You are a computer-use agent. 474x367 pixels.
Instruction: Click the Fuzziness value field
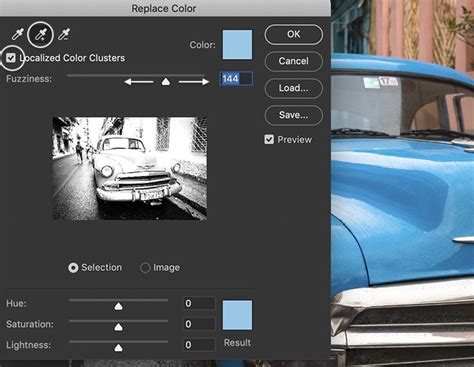click(236, 79)
